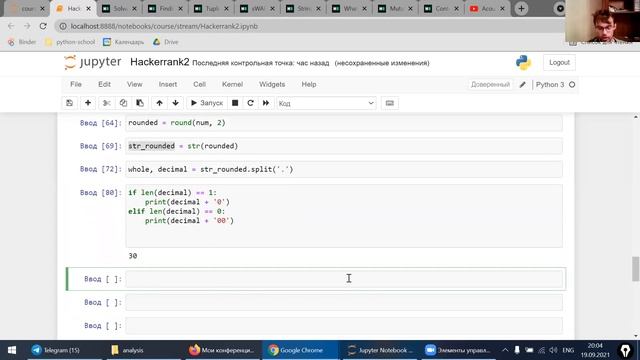Screen dimensions: 640x360
Task: Close the active Hackerrank2 browser tab
Action: (x=88, y=9)
